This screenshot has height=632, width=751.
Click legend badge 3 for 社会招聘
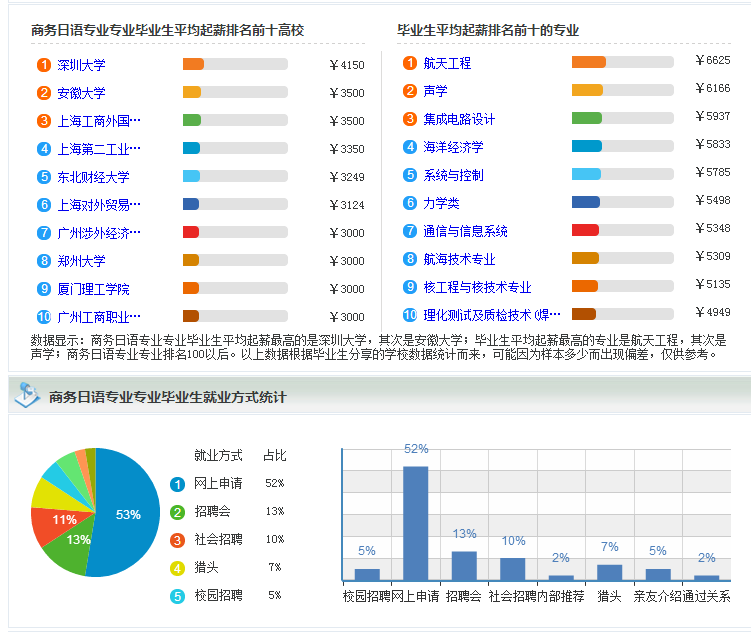[x=177, y=540]
